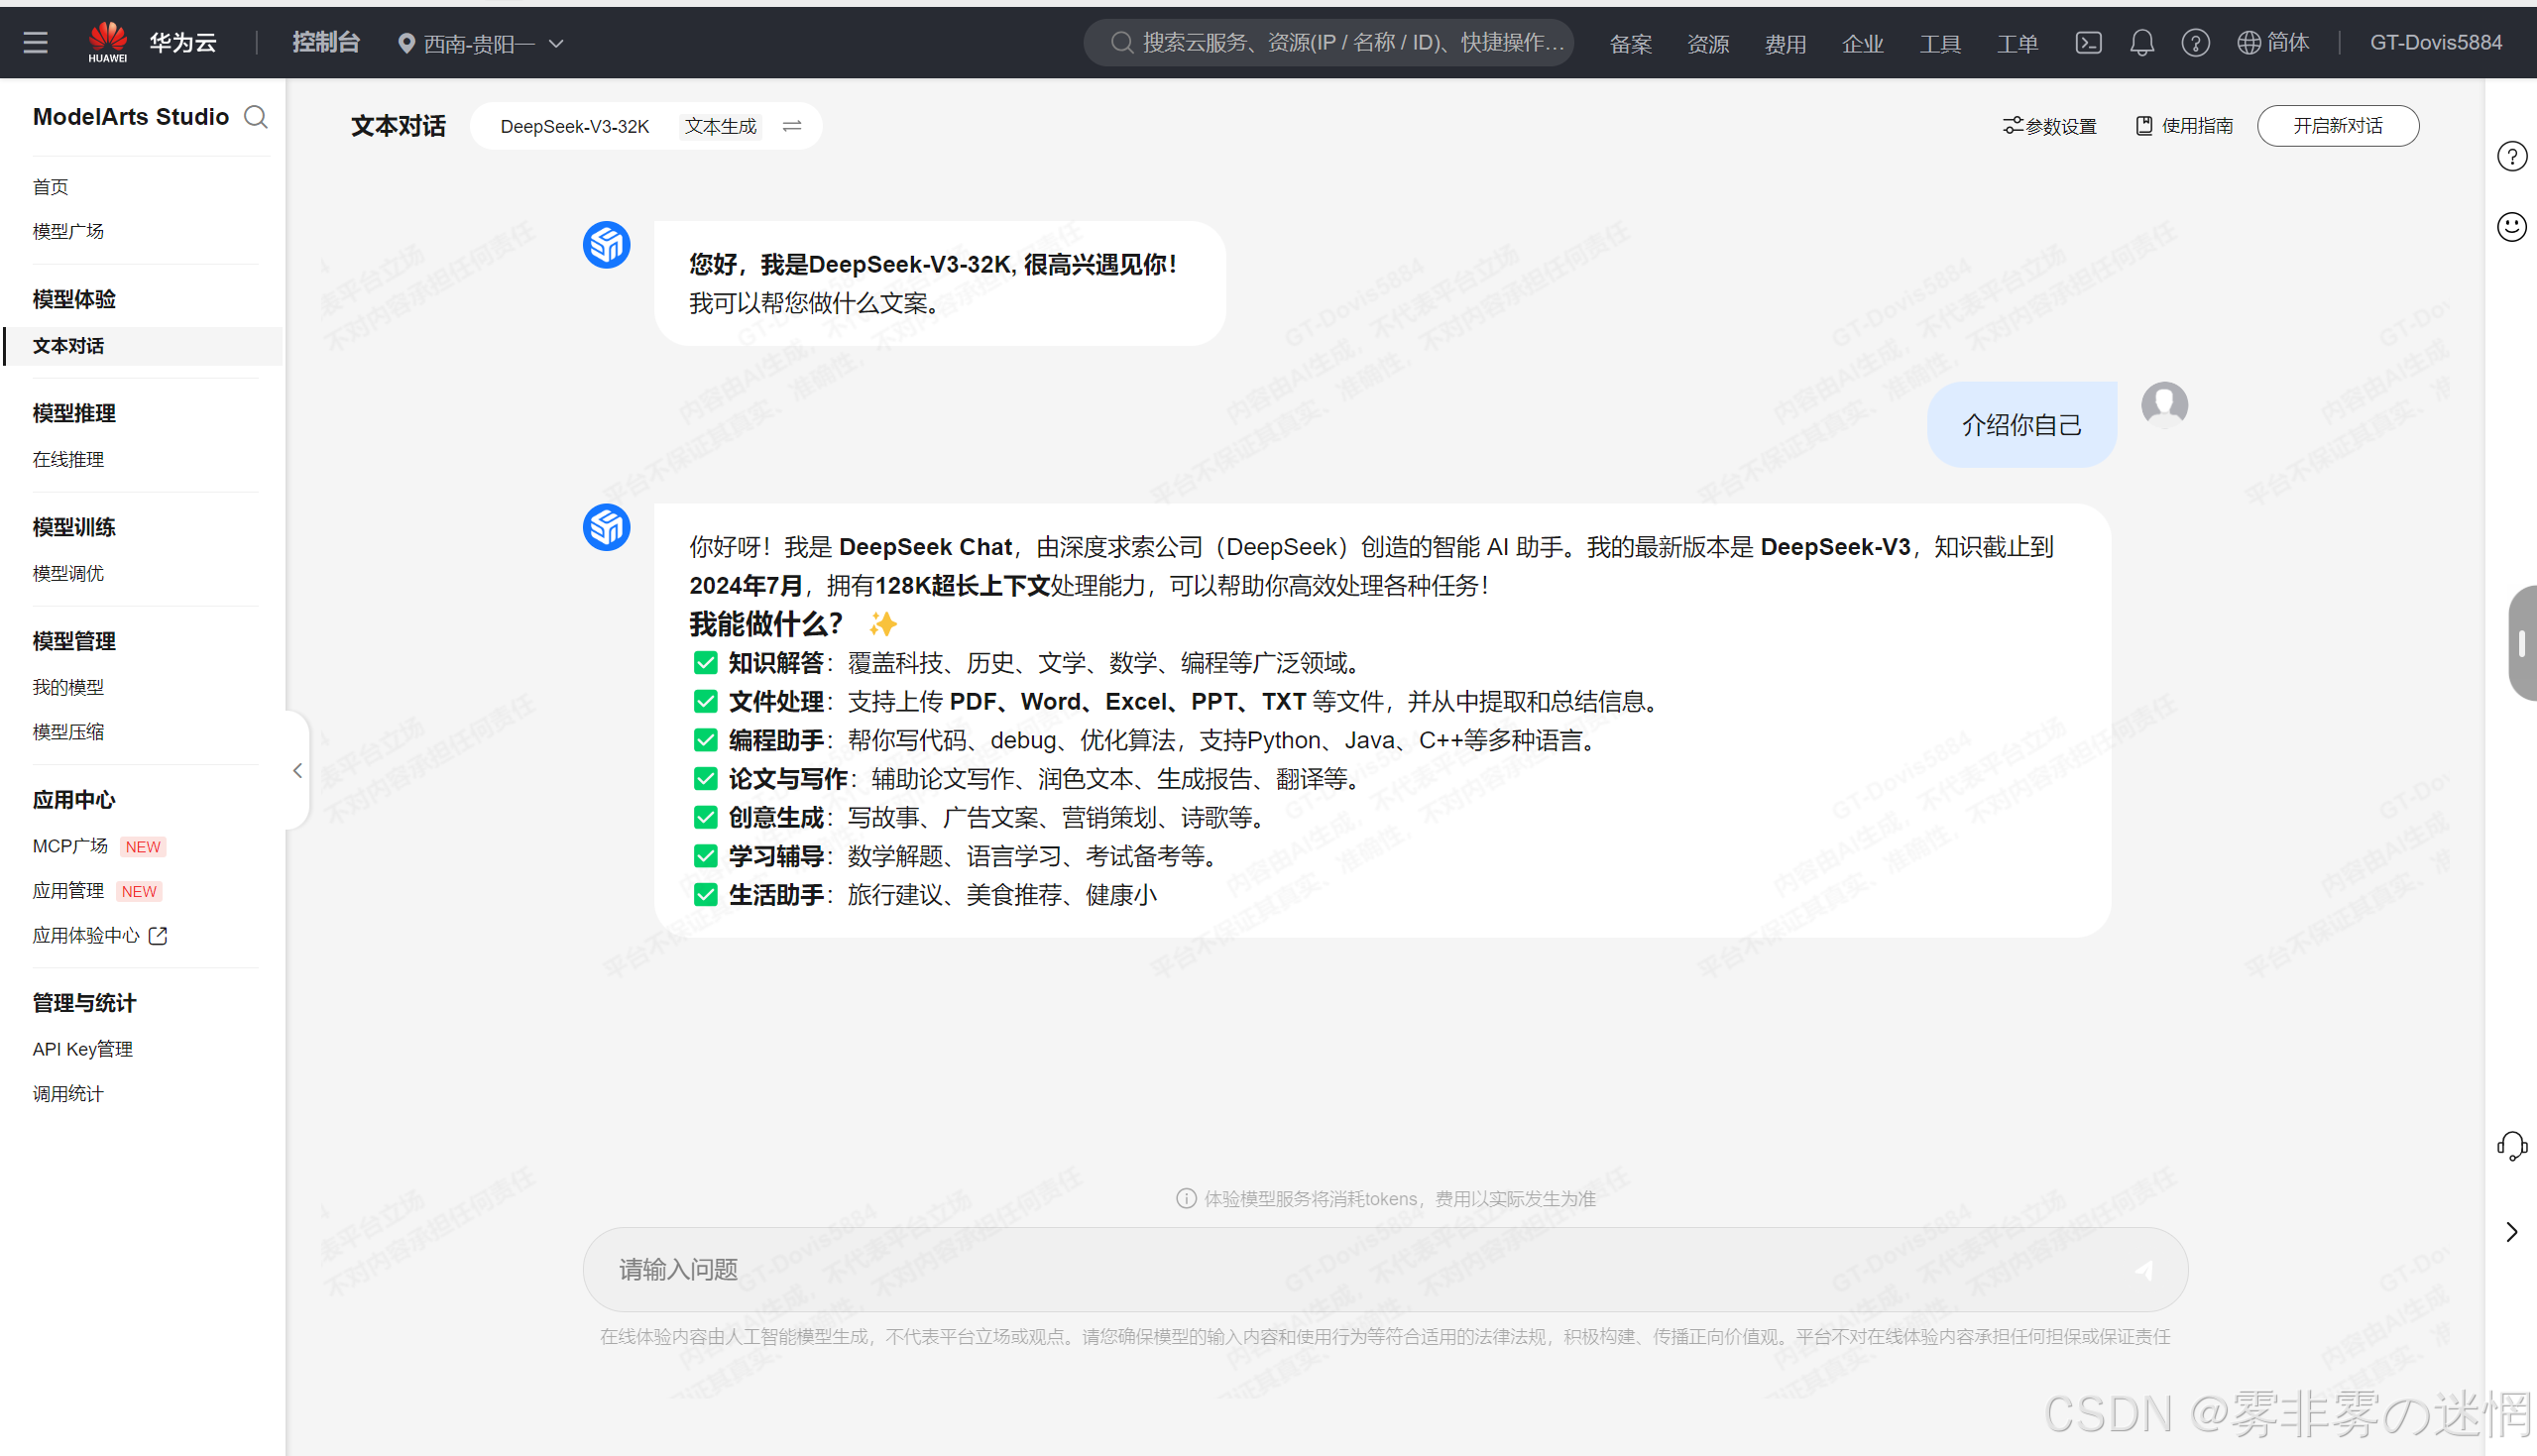
Task: Open MCP广场 in sidebar
Action: click(70, 846)
